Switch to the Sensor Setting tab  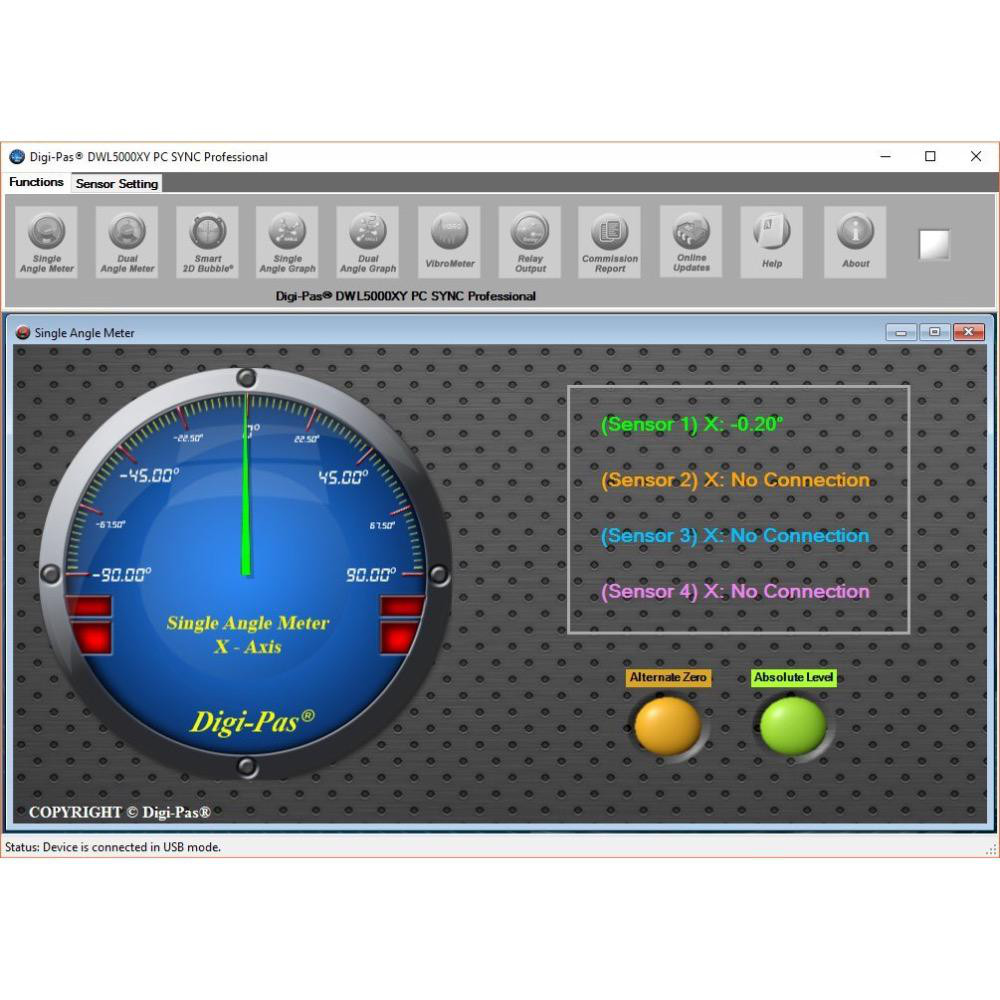point(116,183)
